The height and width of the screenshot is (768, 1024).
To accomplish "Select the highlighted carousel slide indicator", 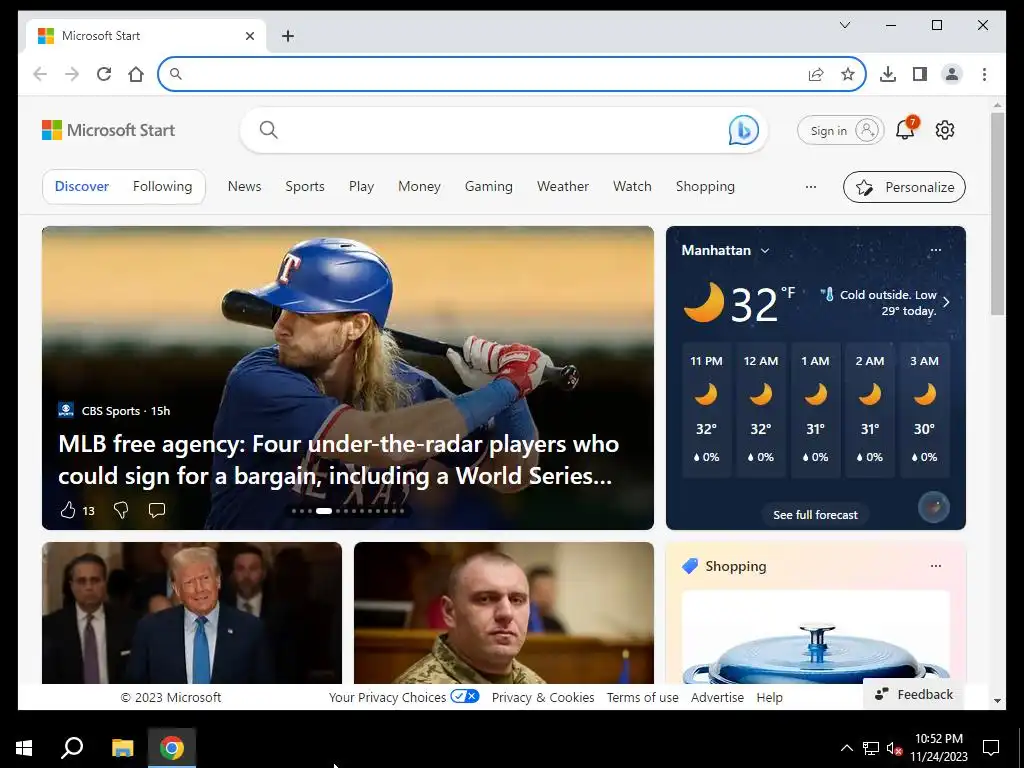I will pos(324,511).
